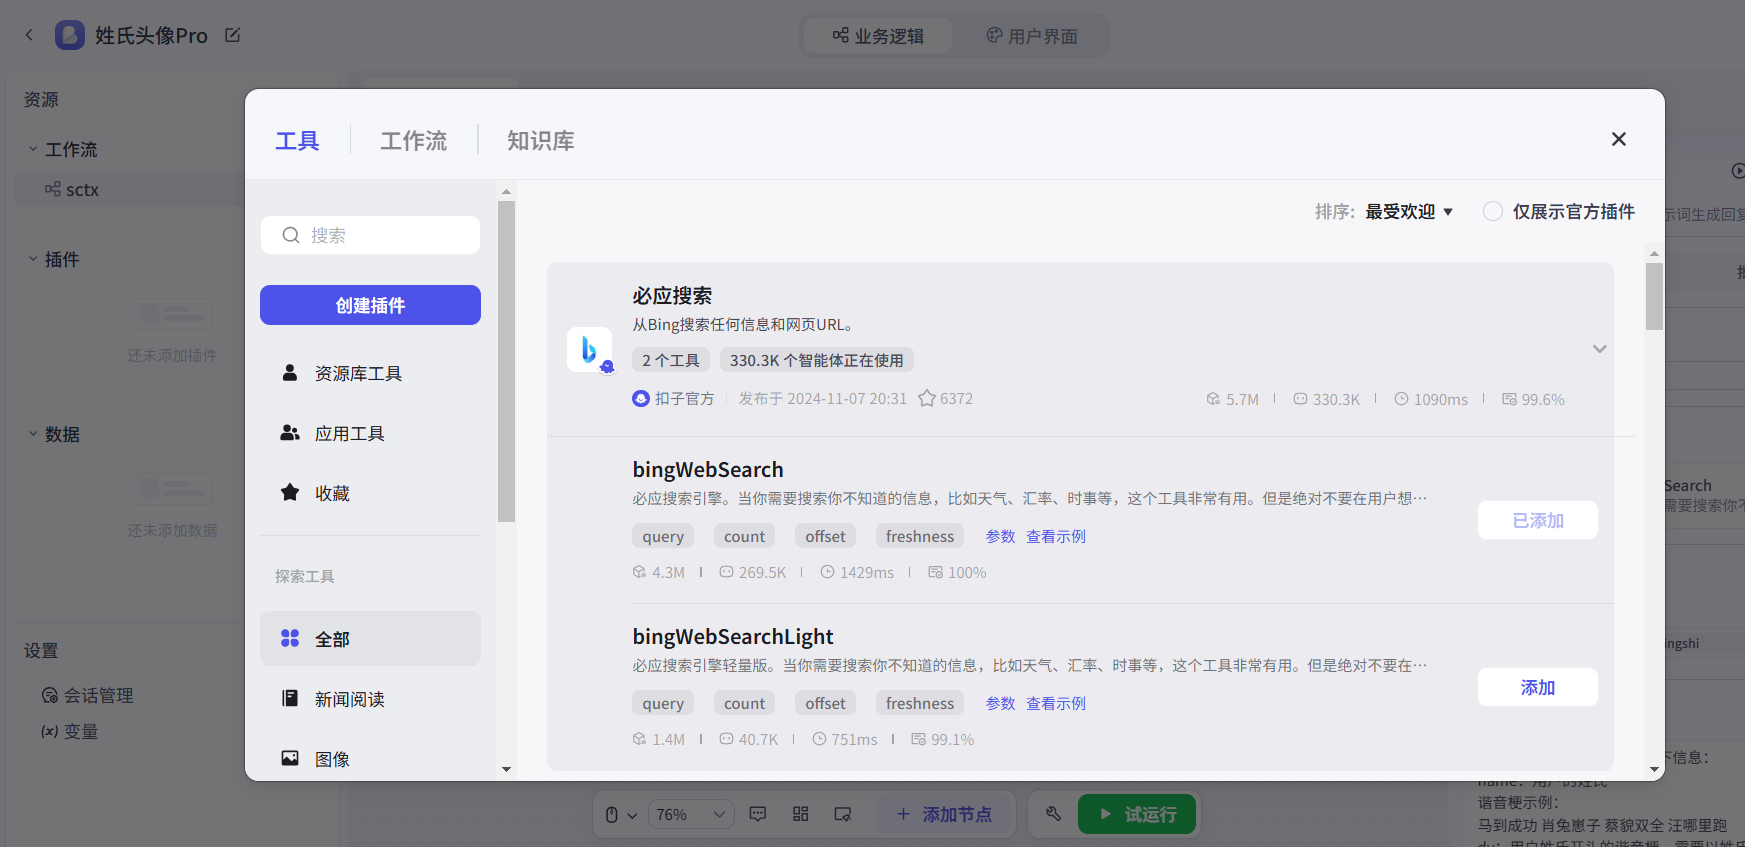Open 会话管理 in settings
Viewport: 1745px width, 847px height.
[x=88, y=695]
